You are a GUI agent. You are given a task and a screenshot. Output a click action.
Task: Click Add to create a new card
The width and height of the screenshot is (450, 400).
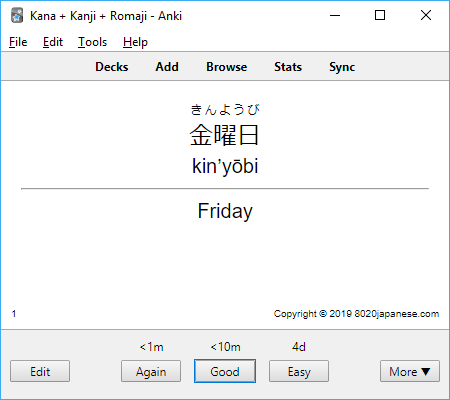pyautogui.click(x=167, y=67)
